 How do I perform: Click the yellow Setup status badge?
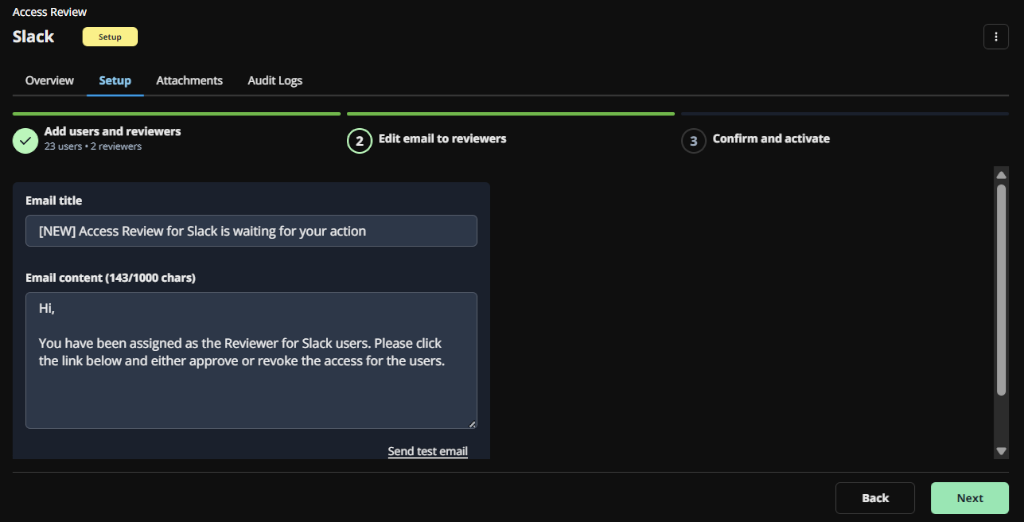[110, 37]
